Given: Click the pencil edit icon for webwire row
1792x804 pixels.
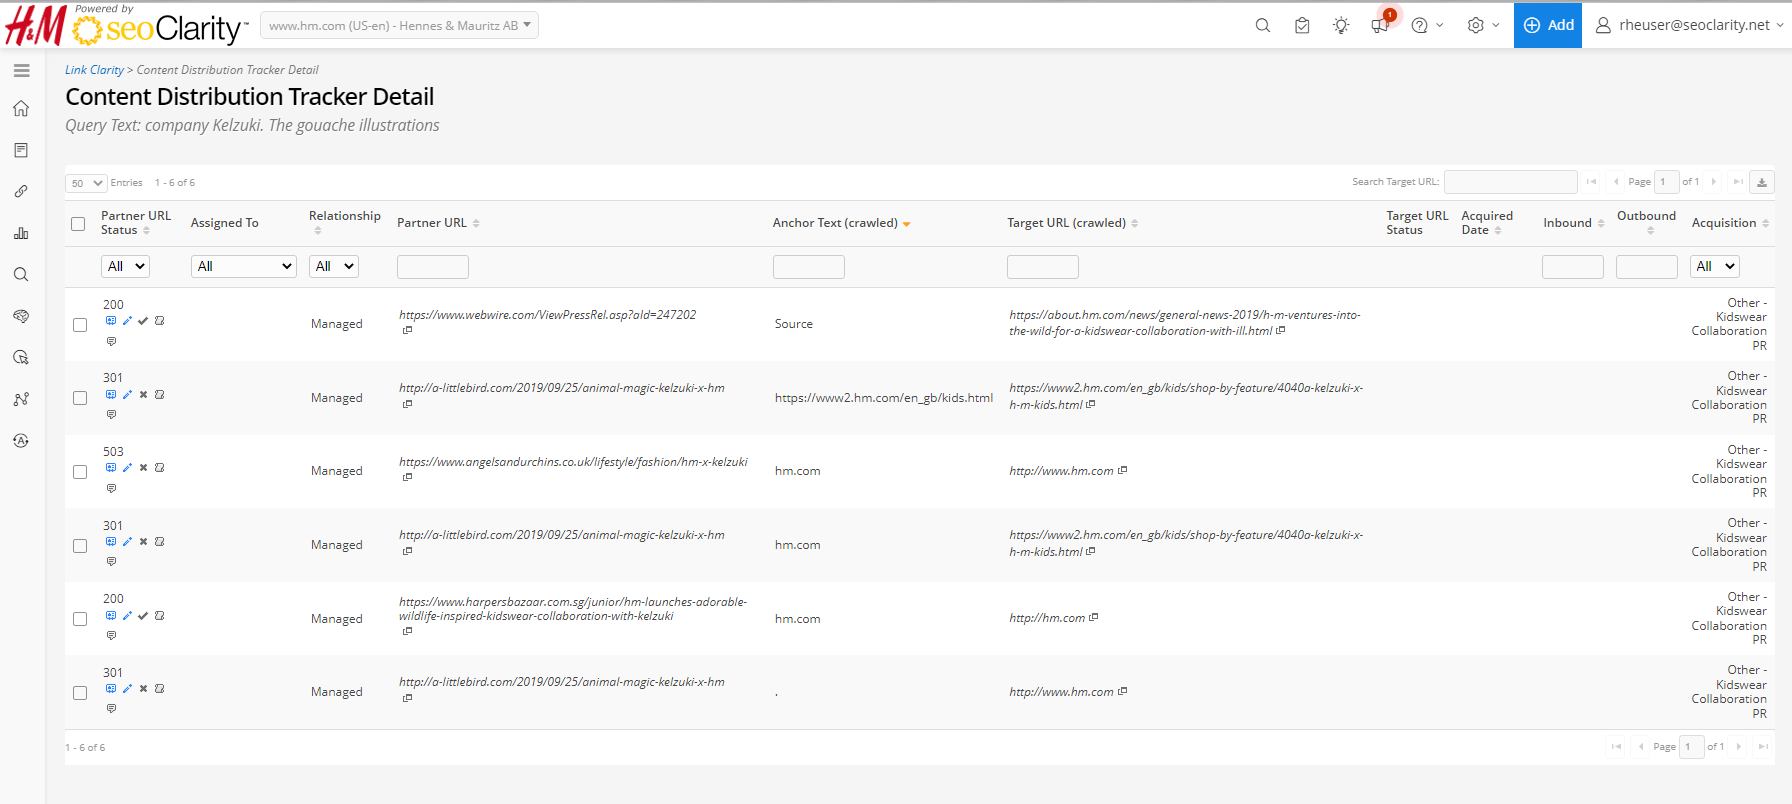Looking at the screenshot, I should (127, 321).
